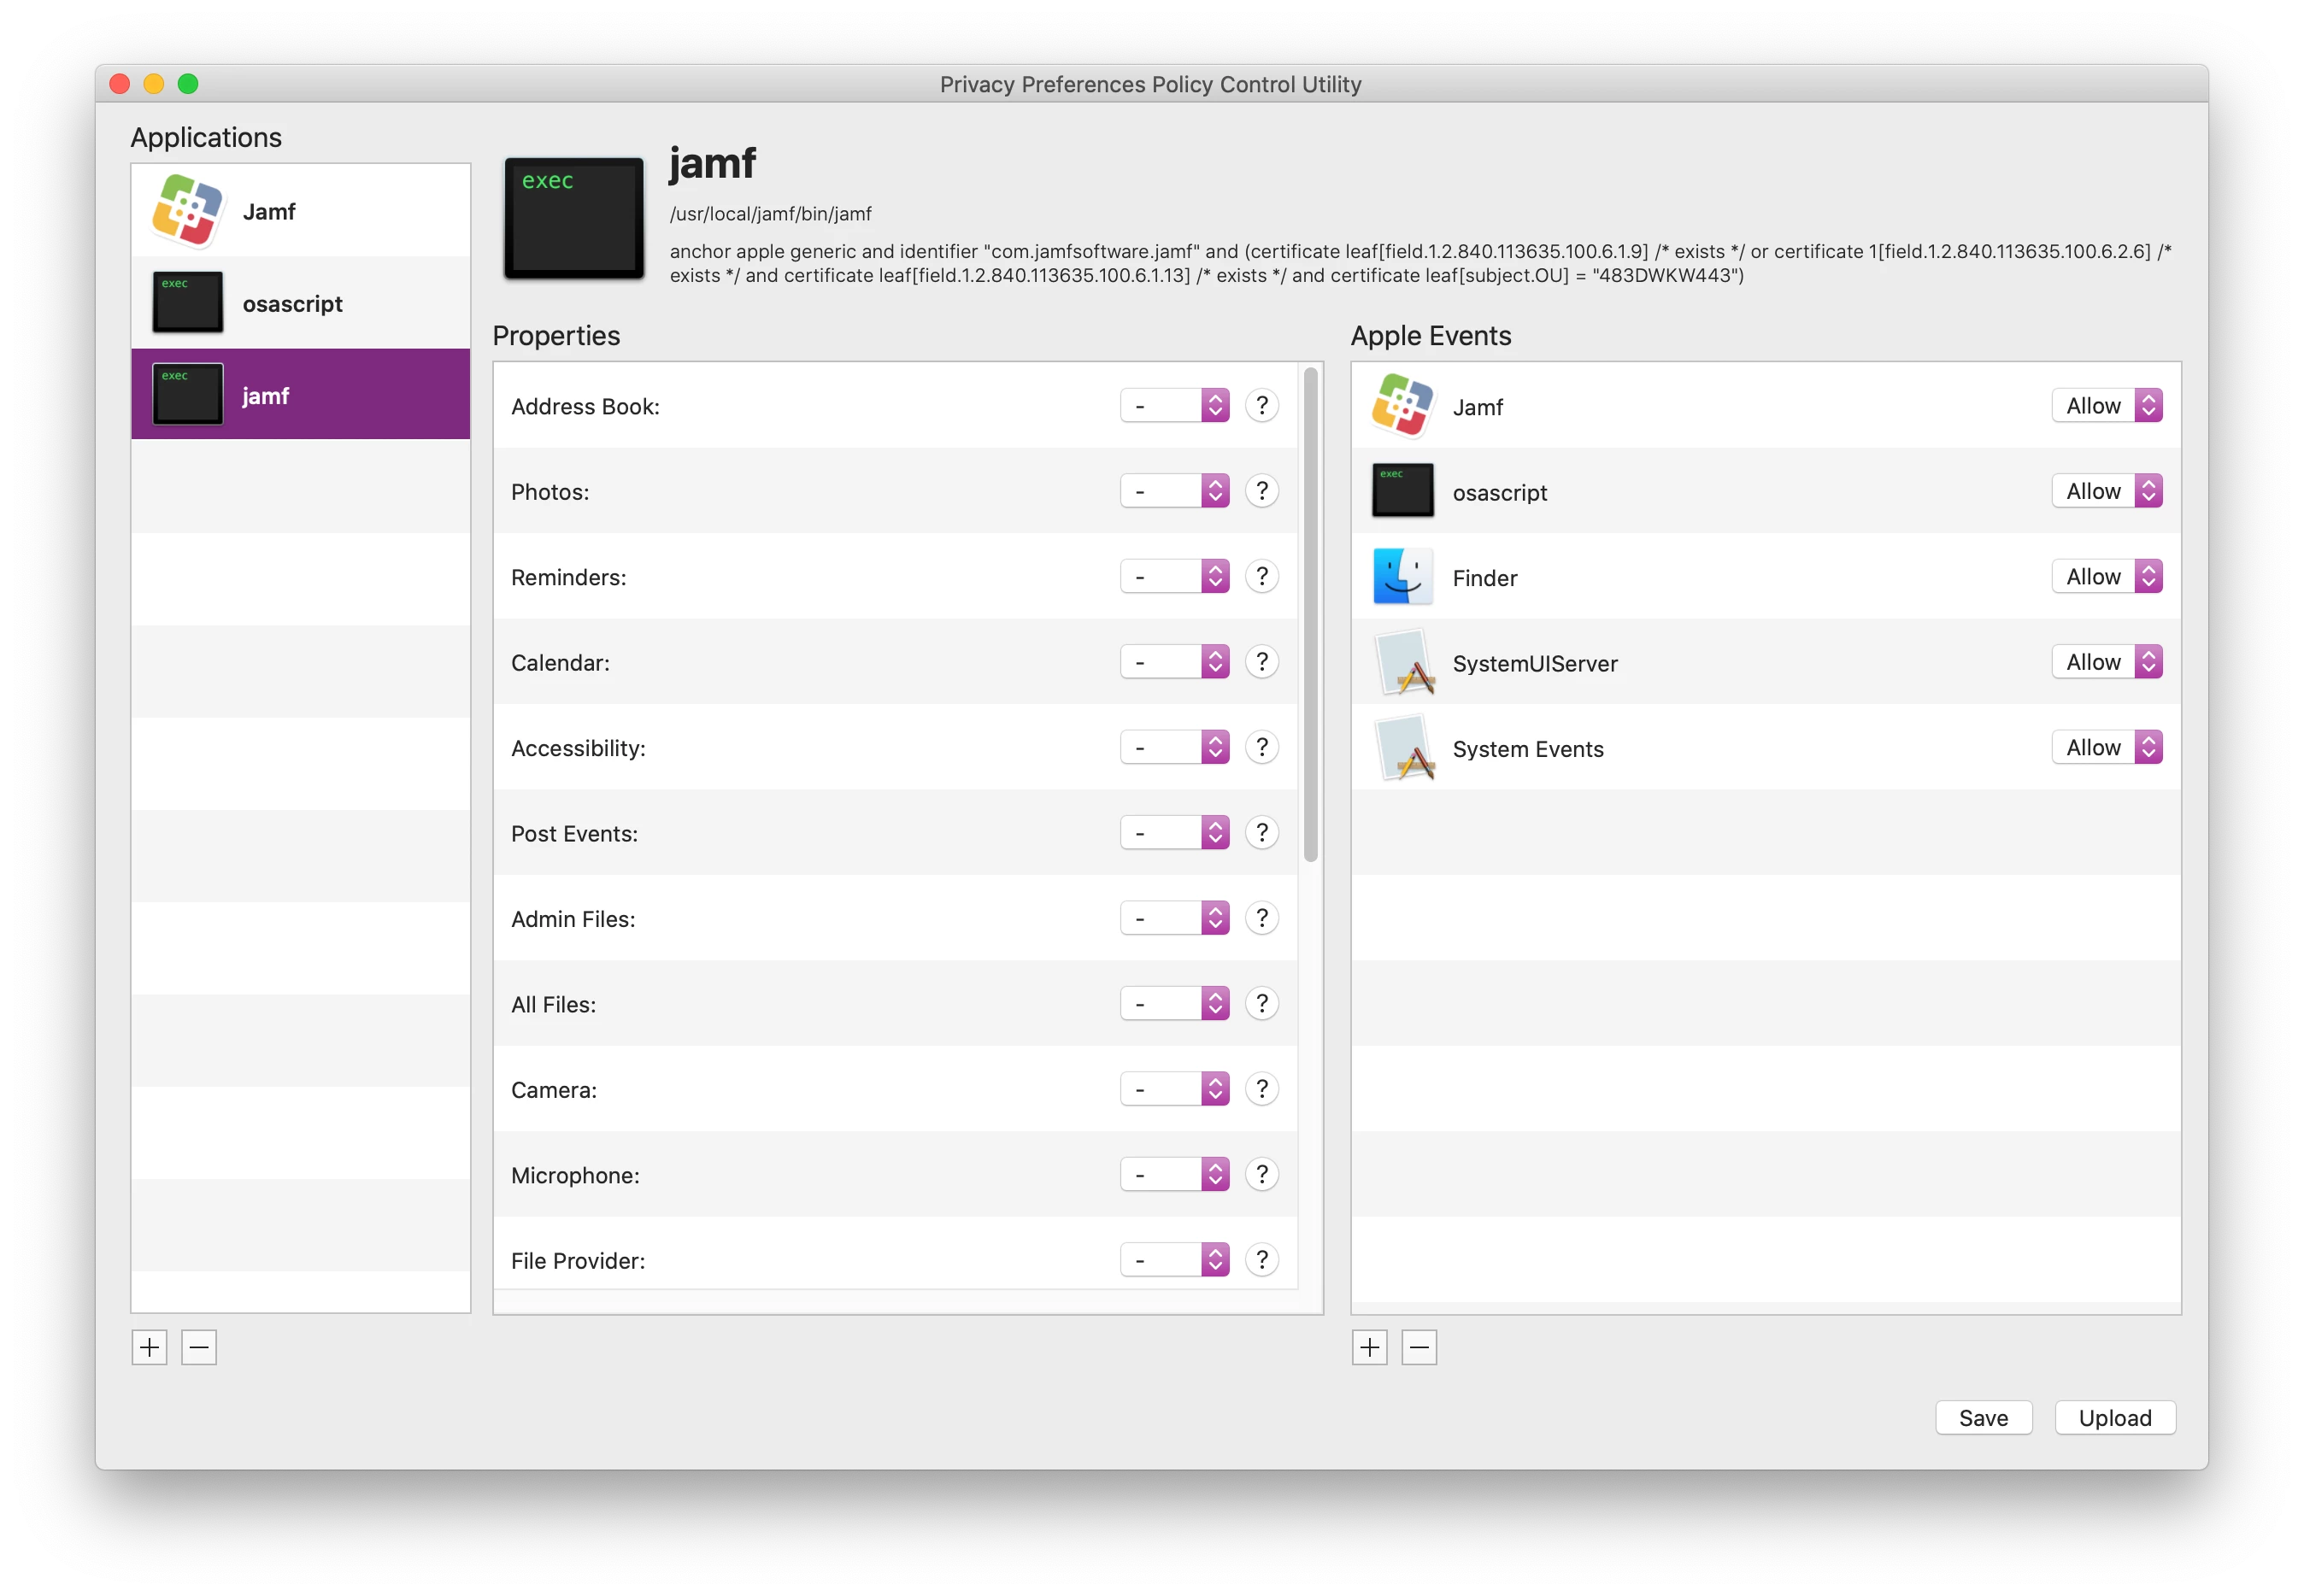Open the Microphone permission dropdown
The width and height of the screenshot is (2304, 1596).
tap(1174, 1174)
